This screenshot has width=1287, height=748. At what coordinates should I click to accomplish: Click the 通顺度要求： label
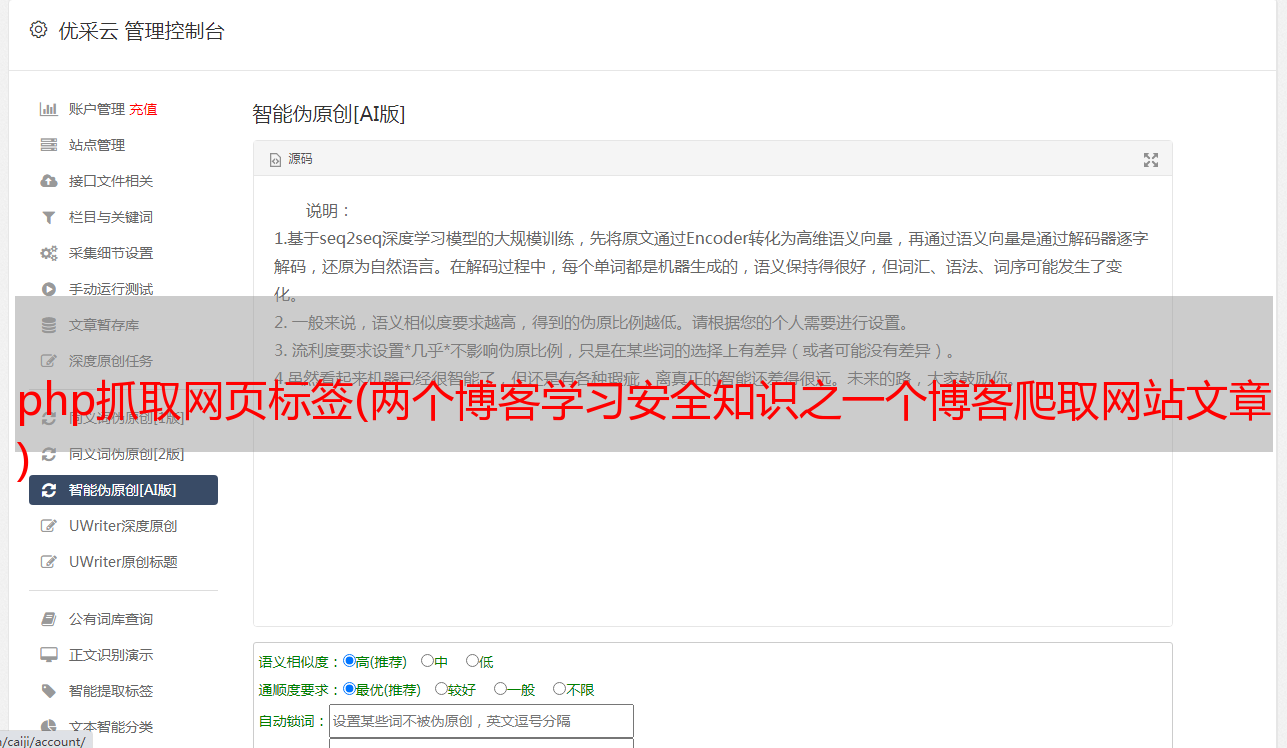click(300, 690)
